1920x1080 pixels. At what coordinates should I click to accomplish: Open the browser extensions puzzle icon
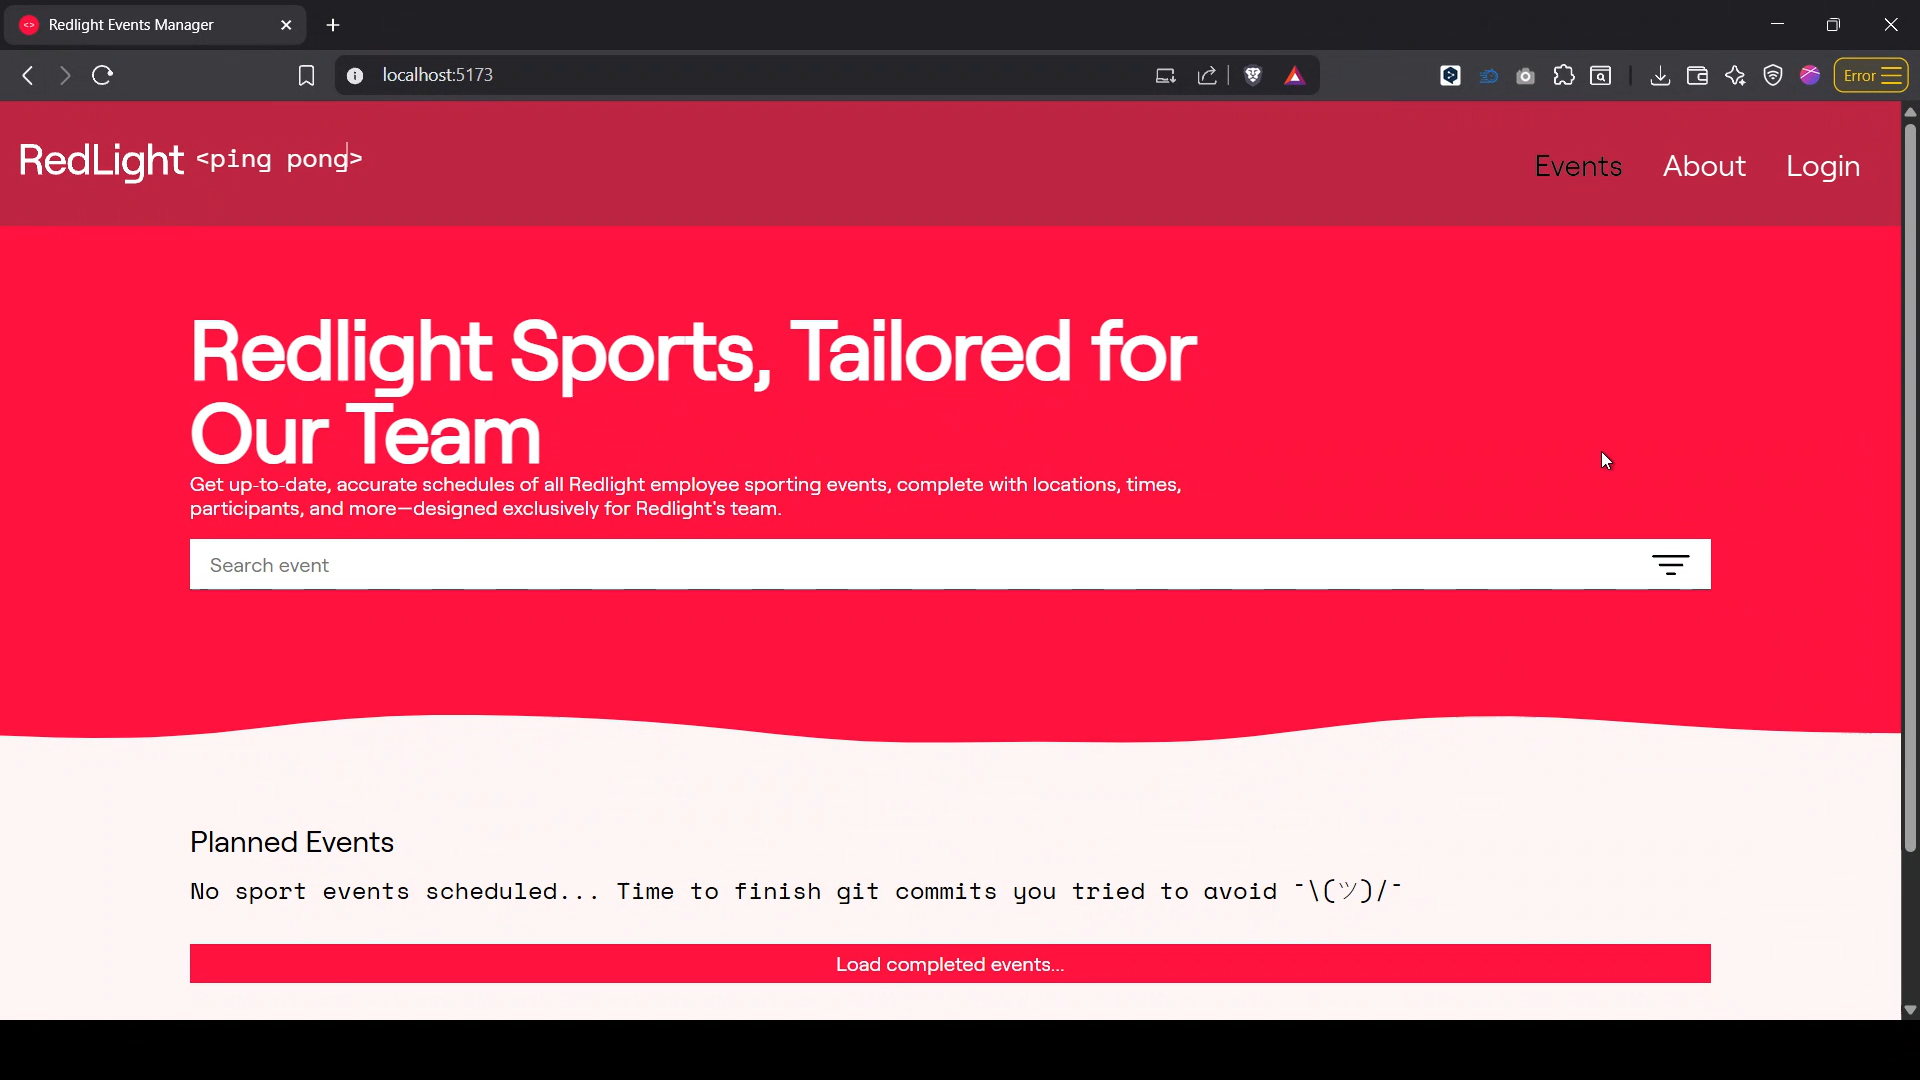click(1564, 76)
